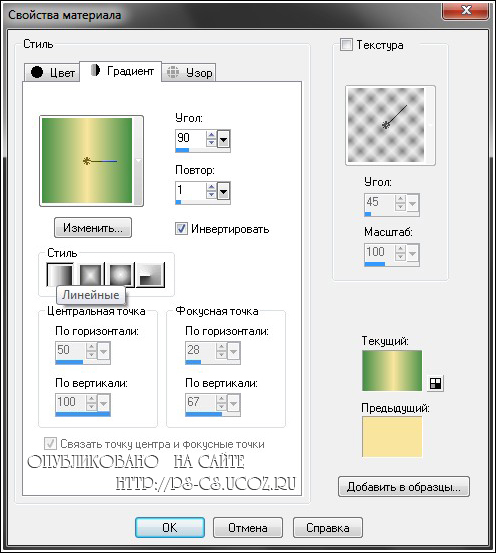Close the Свойства материала dialog
This screenshot has height=553, width=496.
point(466,10)
